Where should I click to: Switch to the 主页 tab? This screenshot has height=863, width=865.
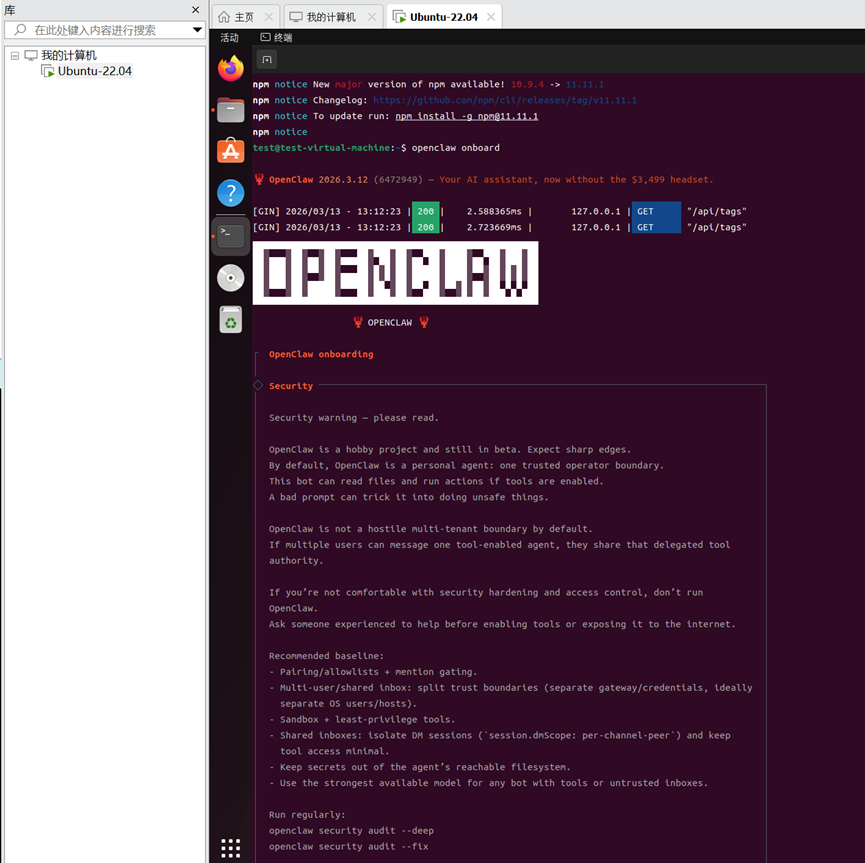[x=244, y=17]
